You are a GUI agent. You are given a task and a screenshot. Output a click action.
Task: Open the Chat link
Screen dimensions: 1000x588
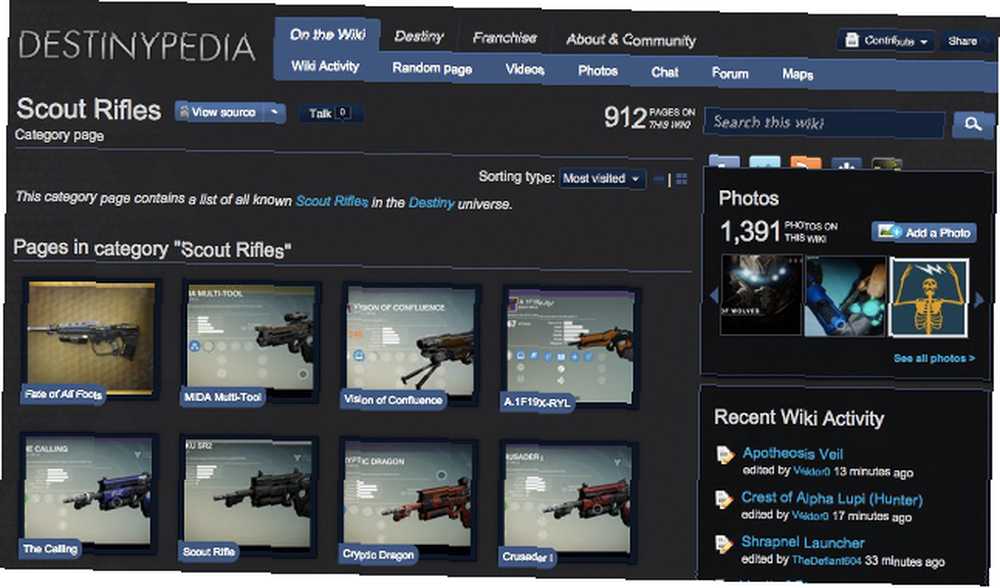[x=665, y=72]
